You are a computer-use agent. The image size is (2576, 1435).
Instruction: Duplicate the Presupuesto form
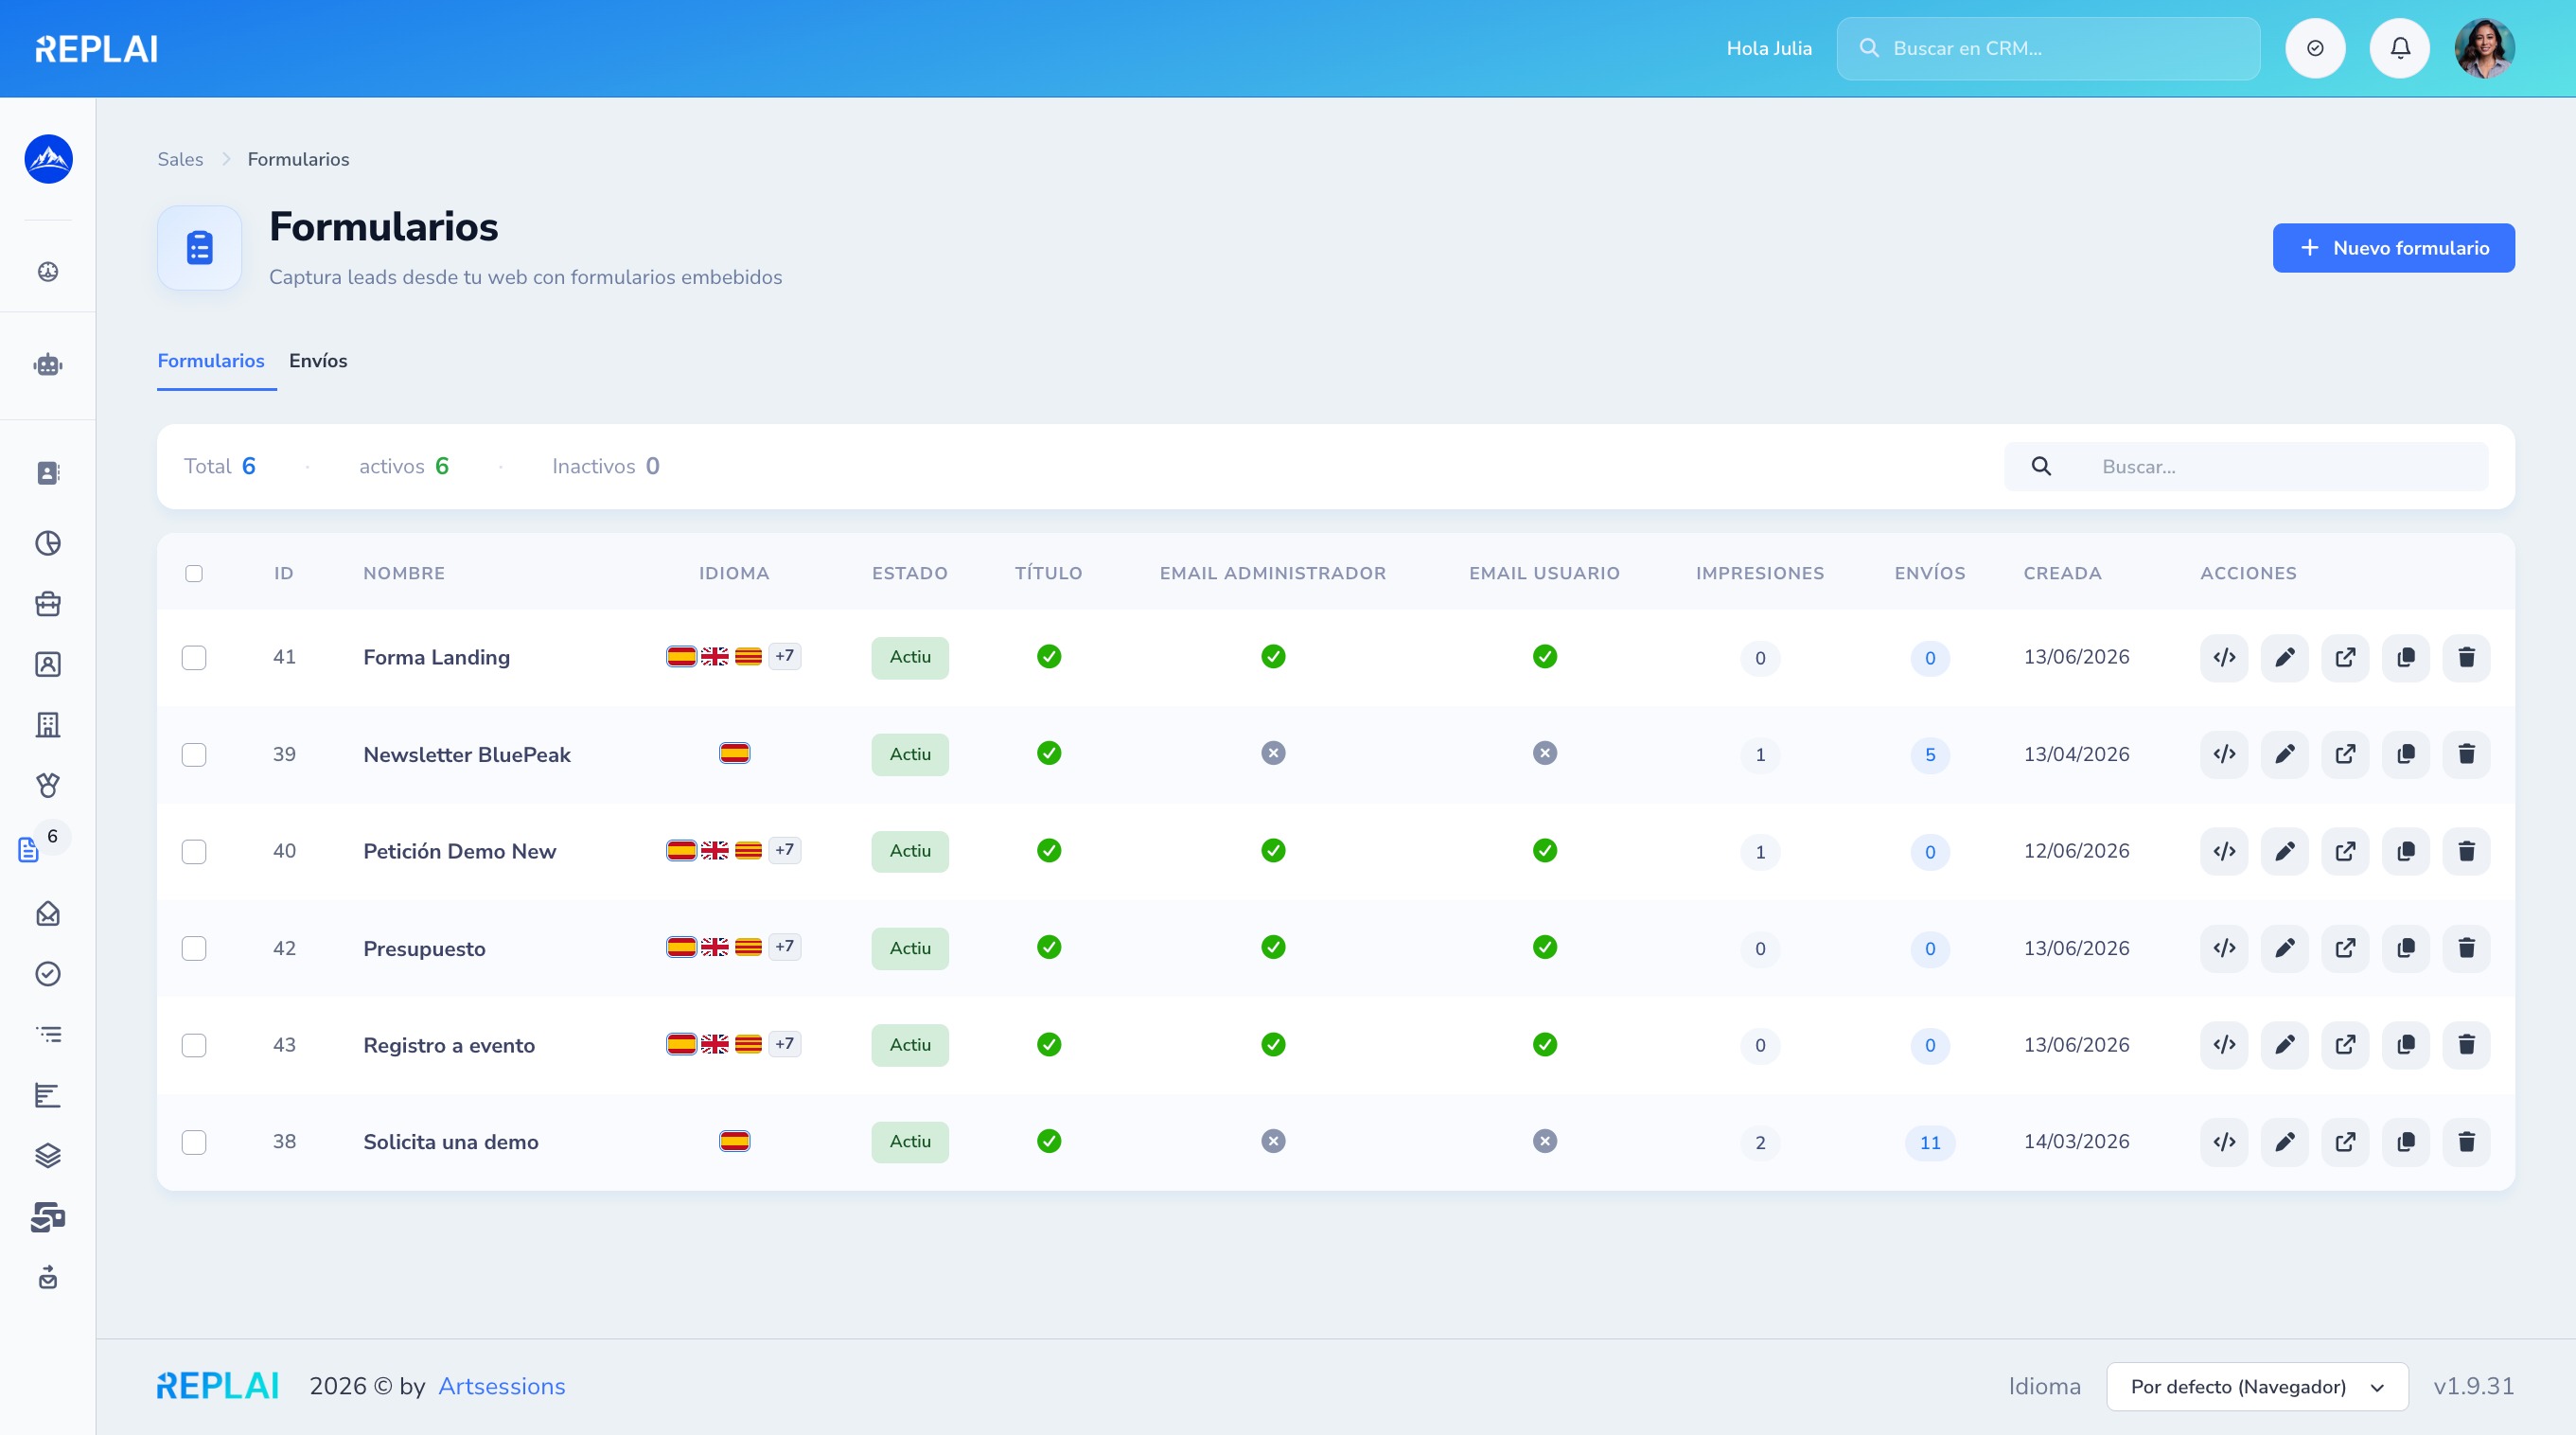coord(2406,948)
